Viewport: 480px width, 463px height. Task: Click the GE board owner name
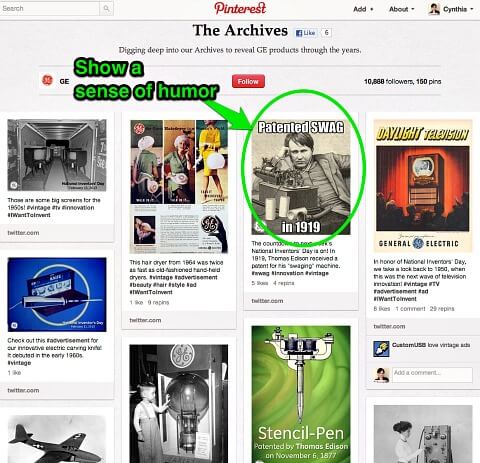(64, 81)
